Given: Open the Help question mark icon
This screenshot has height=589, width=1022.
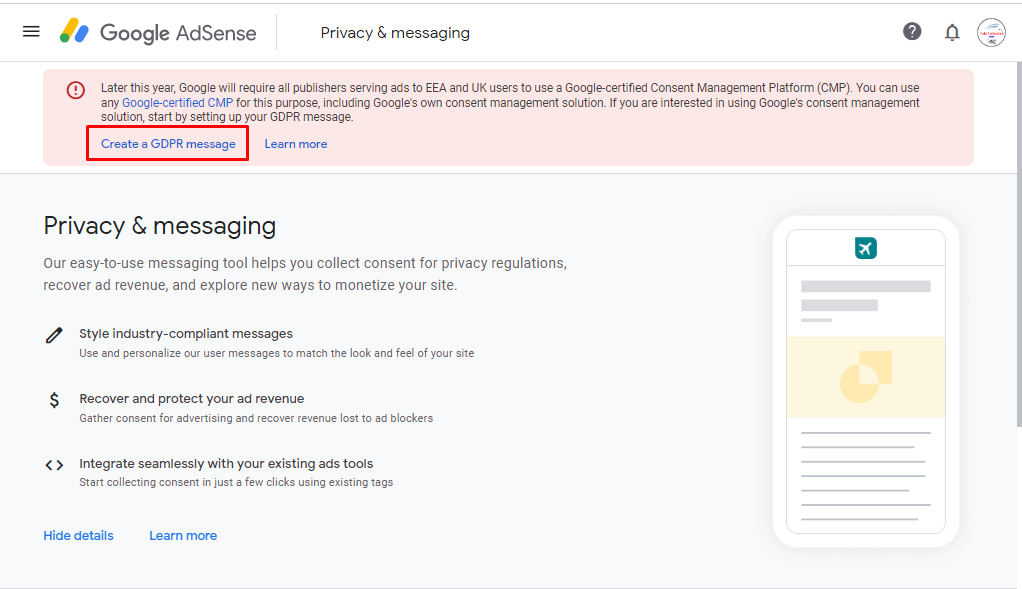Looking at the screenshot, I should pyautogui.click(x=912, y=31).
